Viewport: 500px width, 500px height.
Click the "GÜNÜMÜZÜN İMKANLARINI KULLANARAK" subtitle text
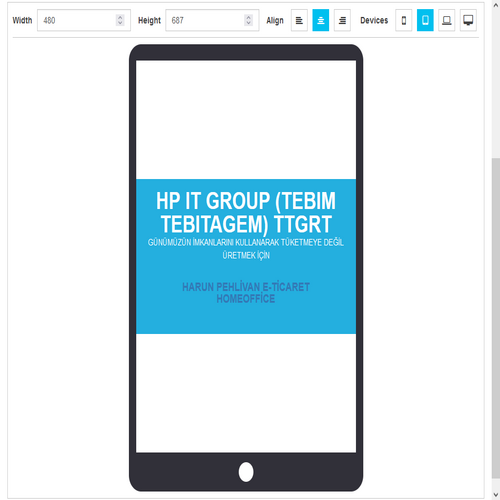[x=214, y=242]
